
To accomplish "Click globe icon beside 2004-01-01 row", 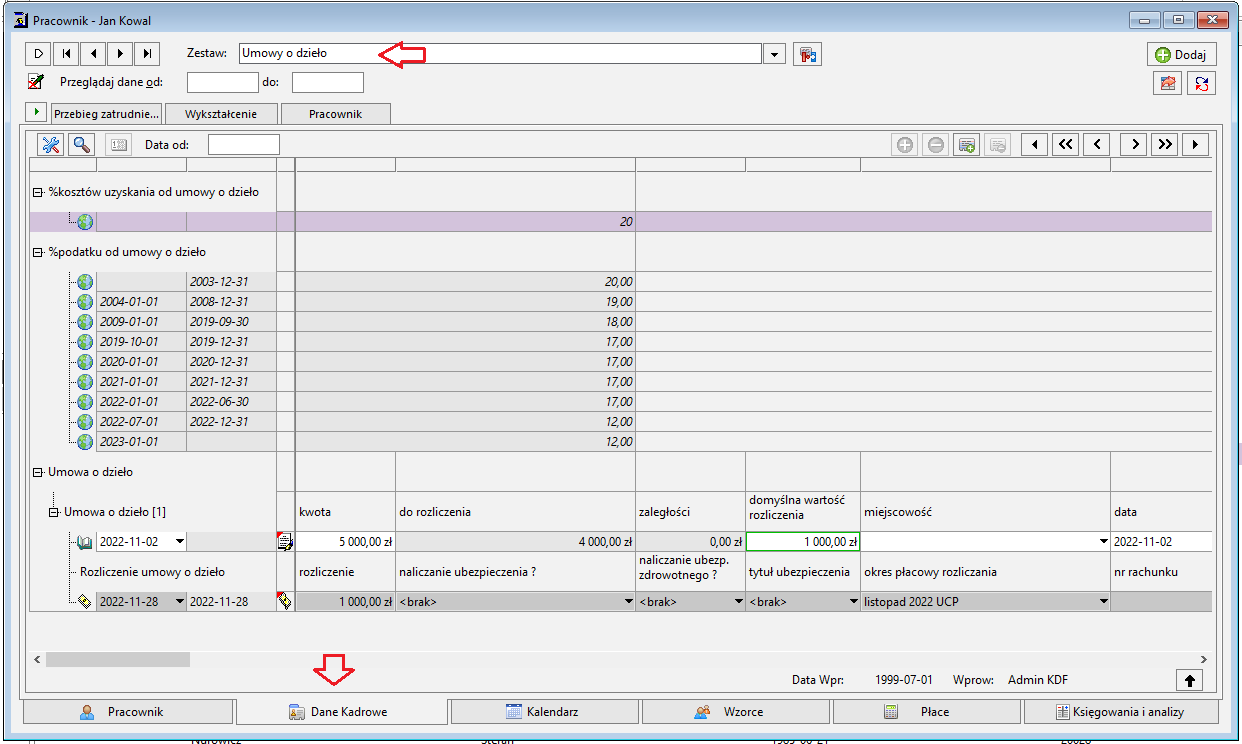I will [x=85, y=302].
